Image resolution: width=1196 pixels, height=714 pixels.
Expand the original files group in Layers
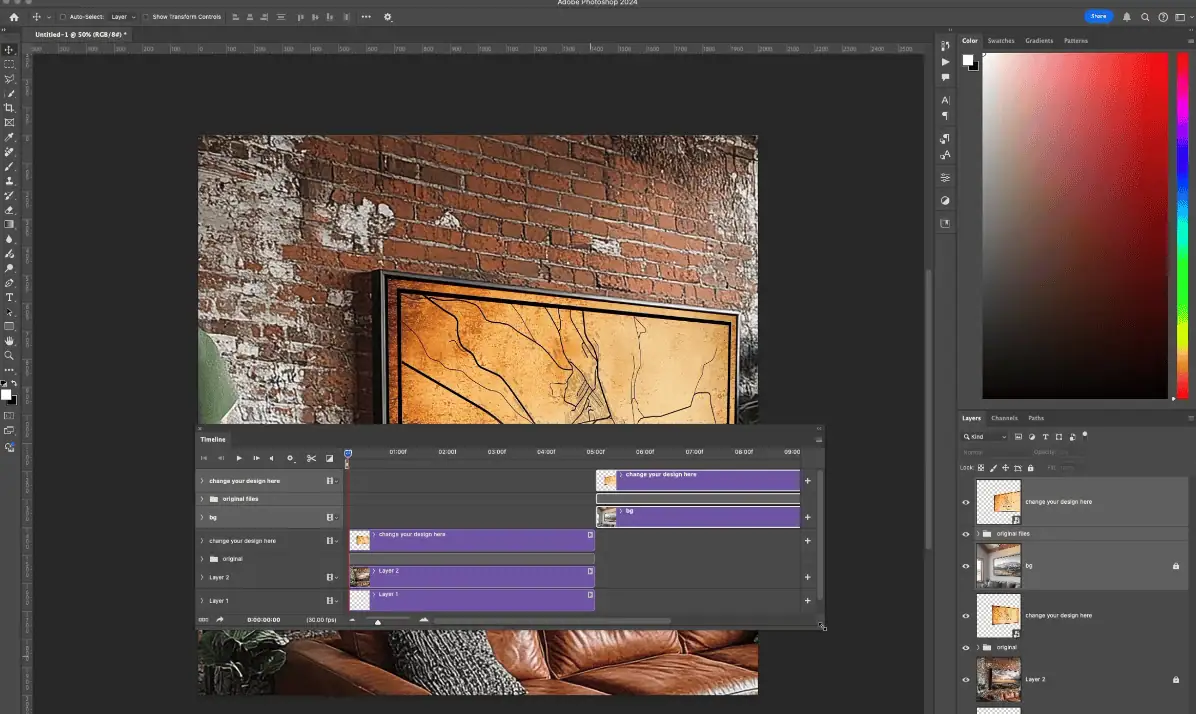click(x=978, y=534)
